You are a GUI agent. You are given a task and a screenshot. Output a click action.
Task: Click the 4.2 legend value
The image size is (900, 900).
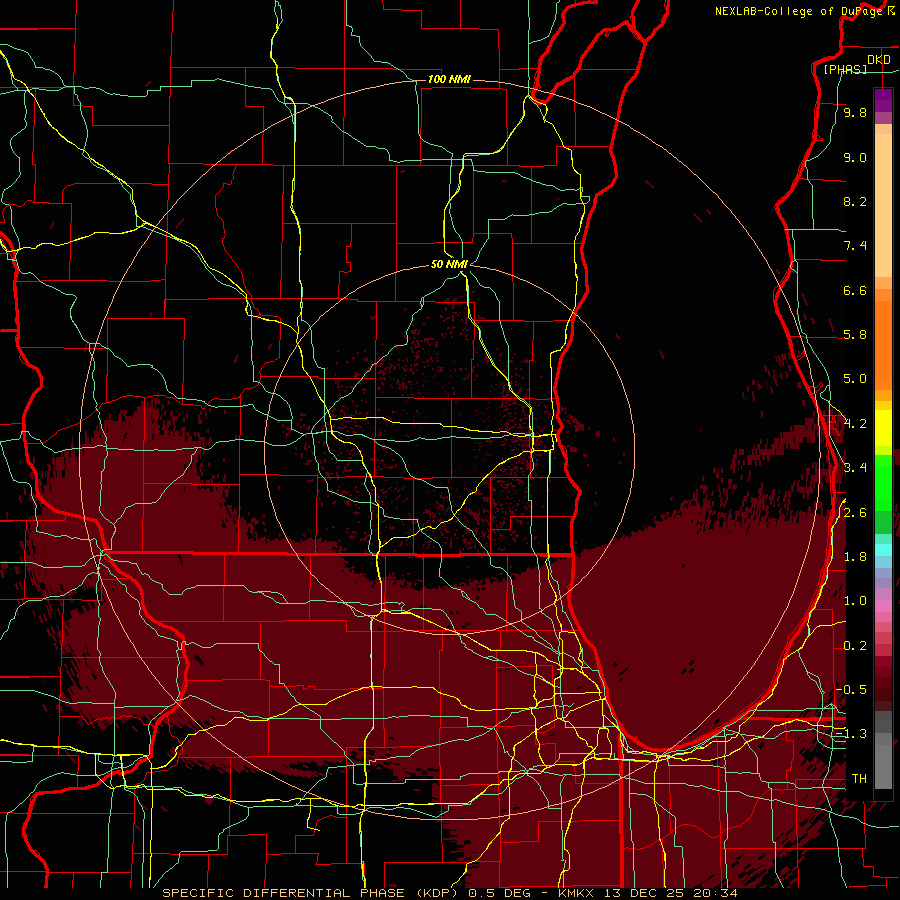coord(855,424)
